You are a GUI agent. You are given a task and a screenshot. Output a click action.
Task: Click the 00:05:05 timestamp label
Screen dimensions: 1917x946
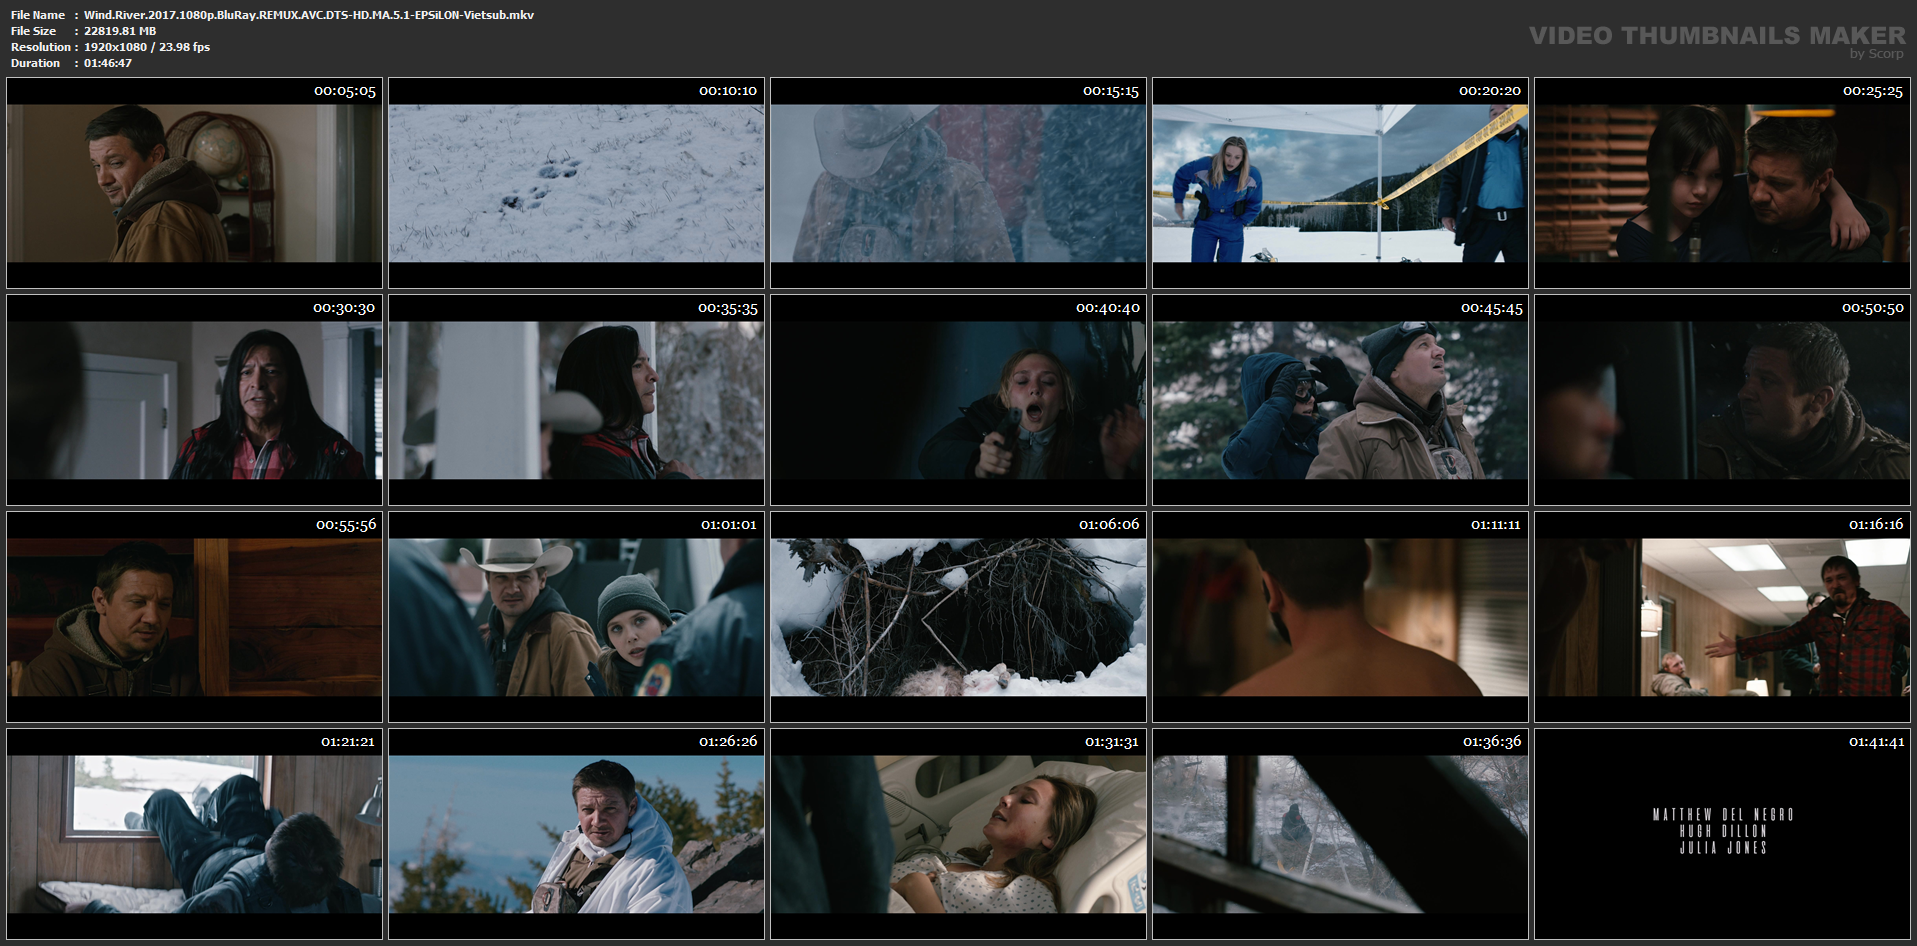click(345, 91)
